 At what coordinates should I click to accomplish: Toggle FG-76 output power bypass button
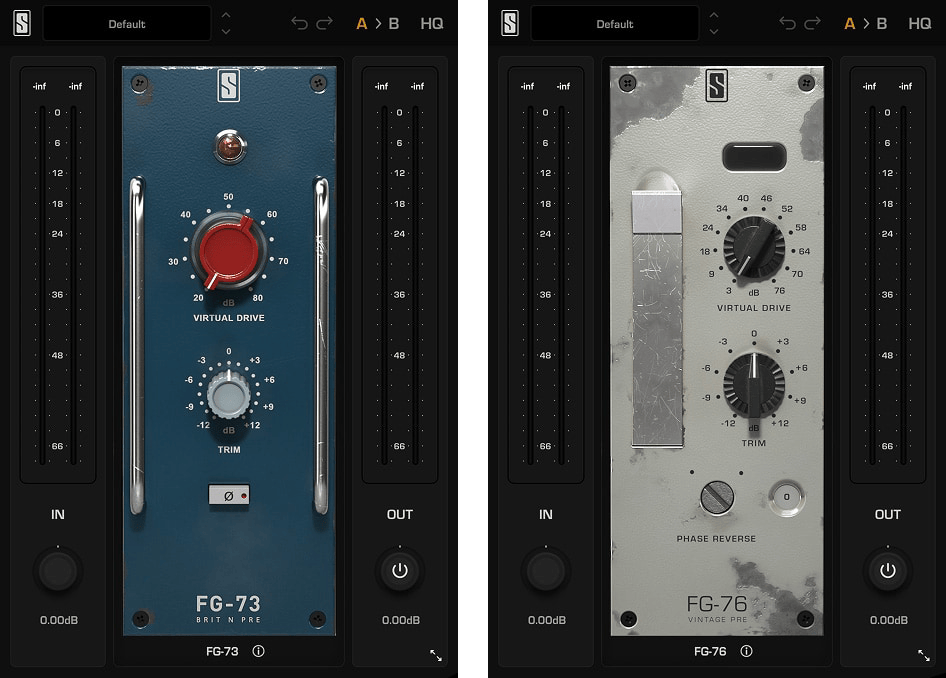tap(888, 571)
